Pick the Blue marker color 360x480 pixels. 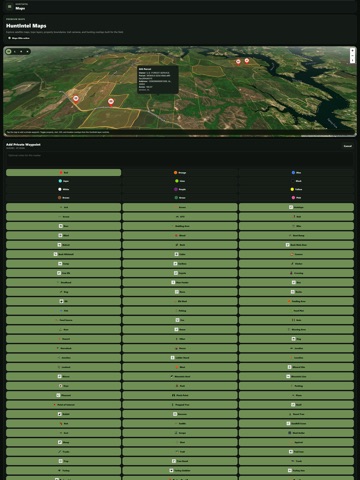click(296, 172)
